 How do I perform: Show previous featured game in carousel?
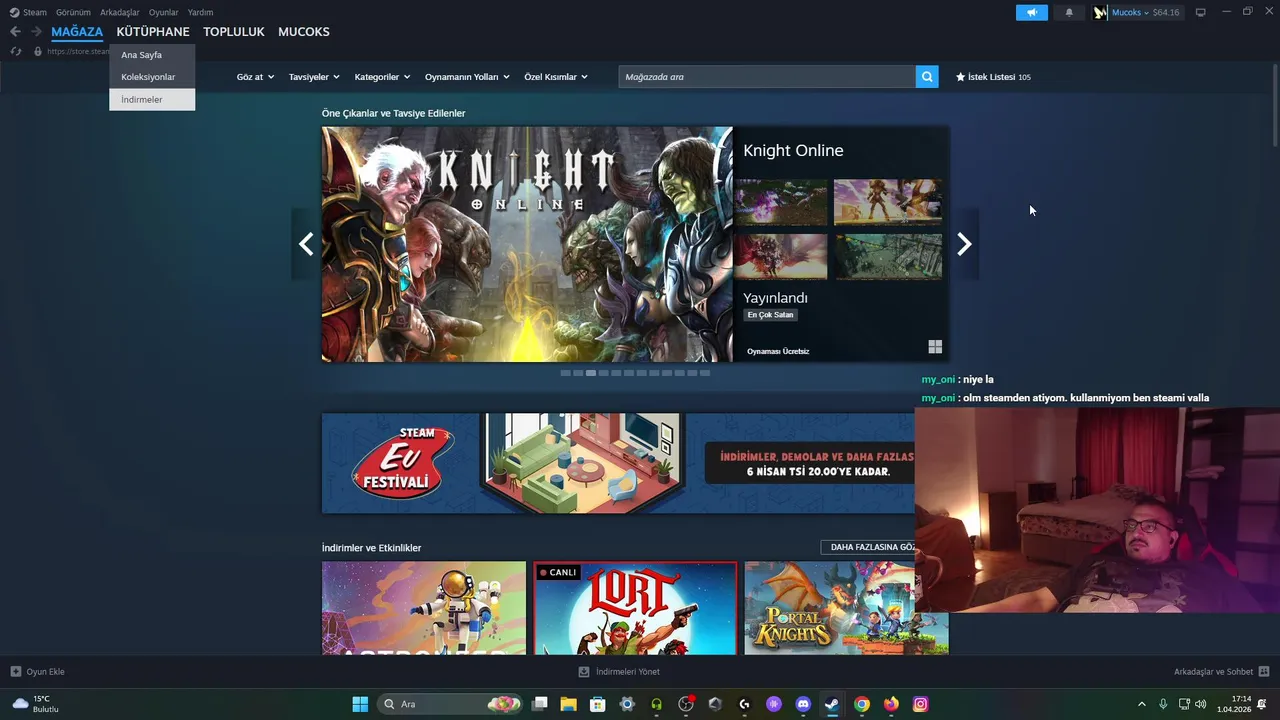(x=306, y=244)
